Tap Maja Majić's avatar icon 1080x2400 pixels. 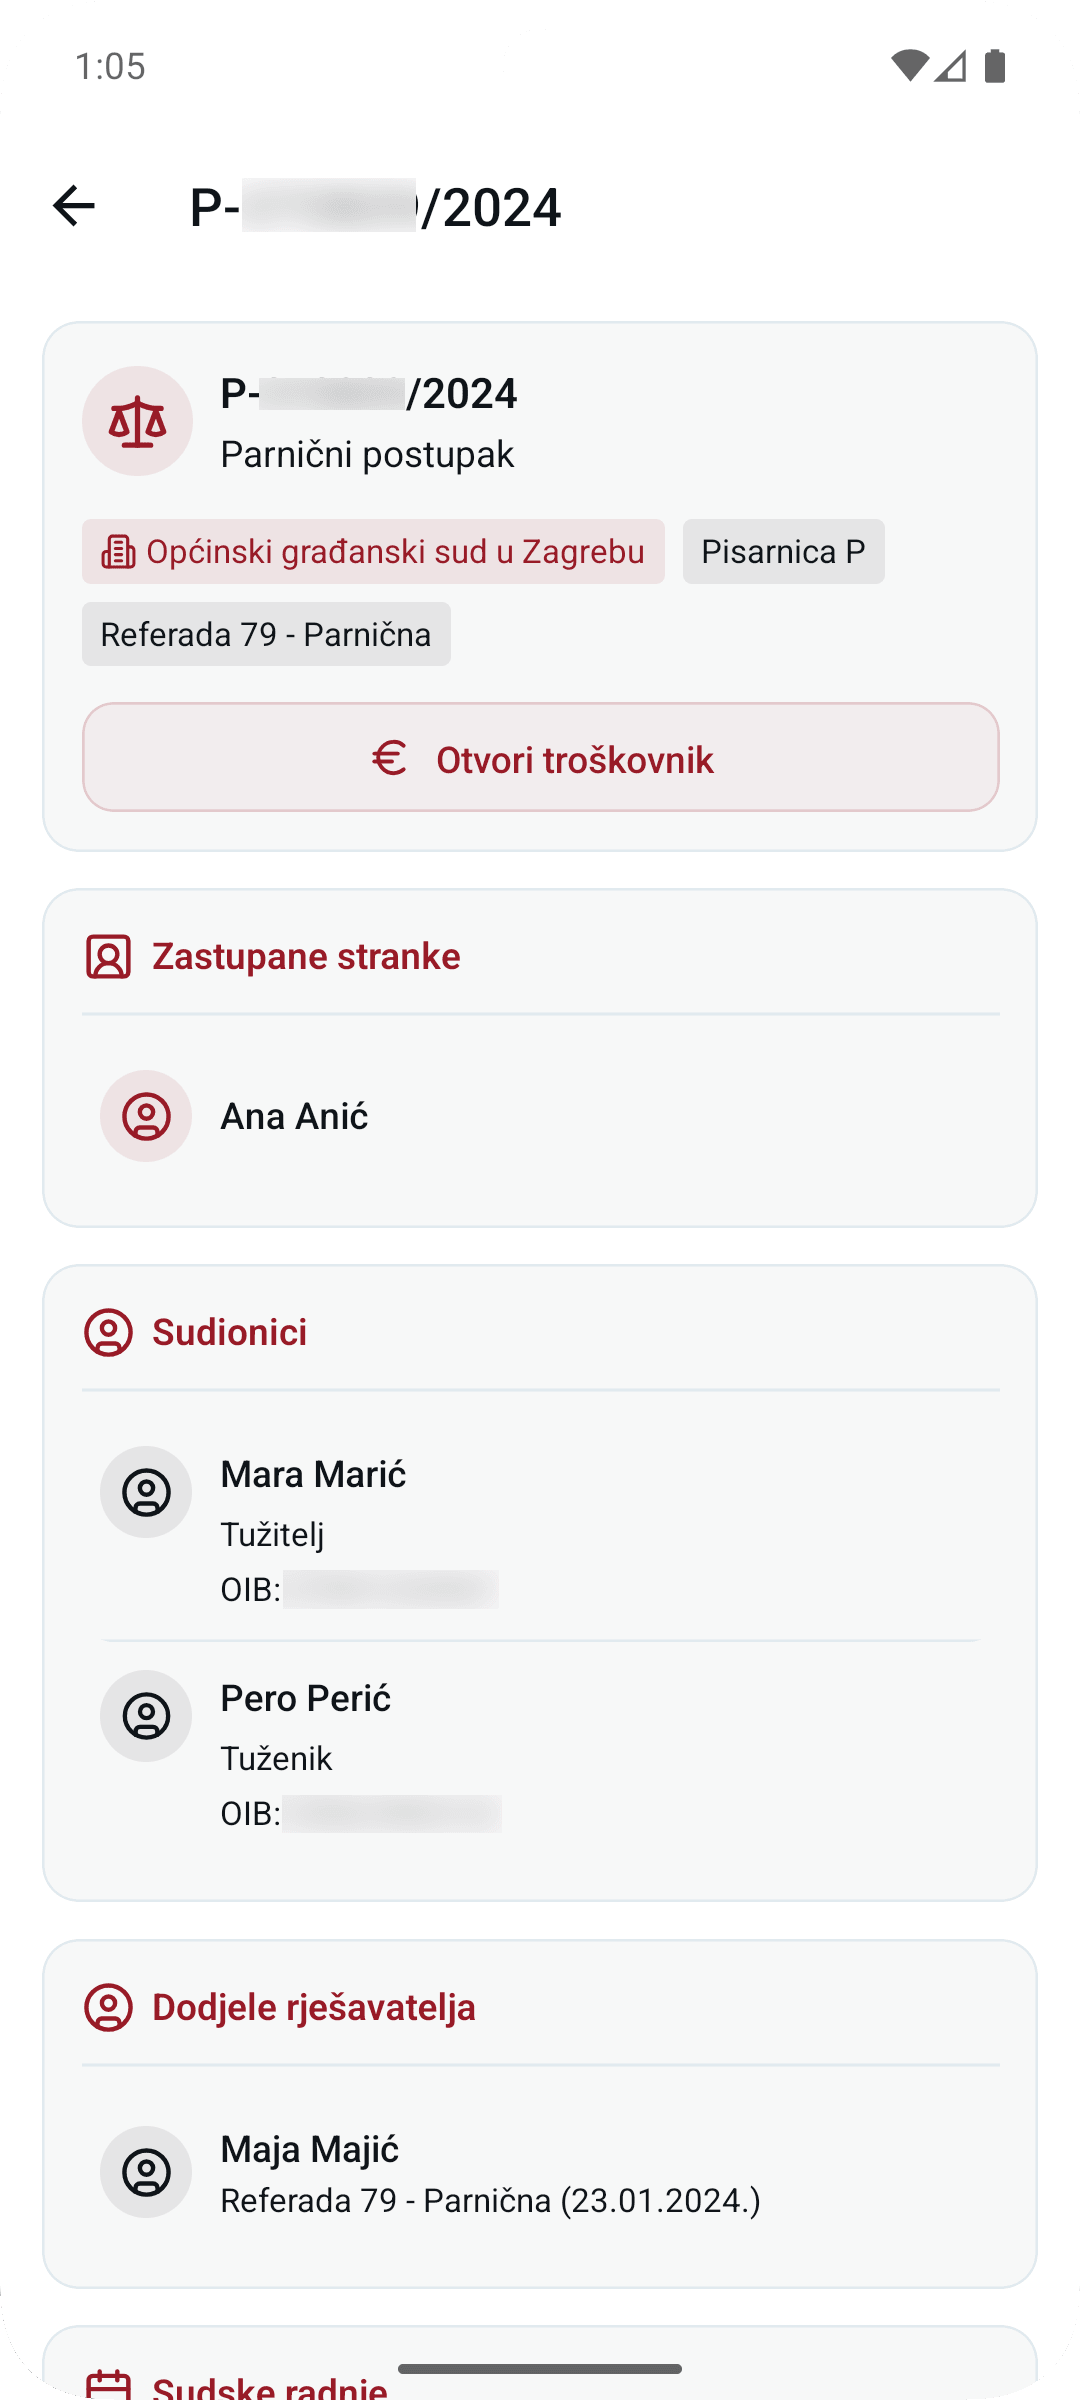(146, 2172)
